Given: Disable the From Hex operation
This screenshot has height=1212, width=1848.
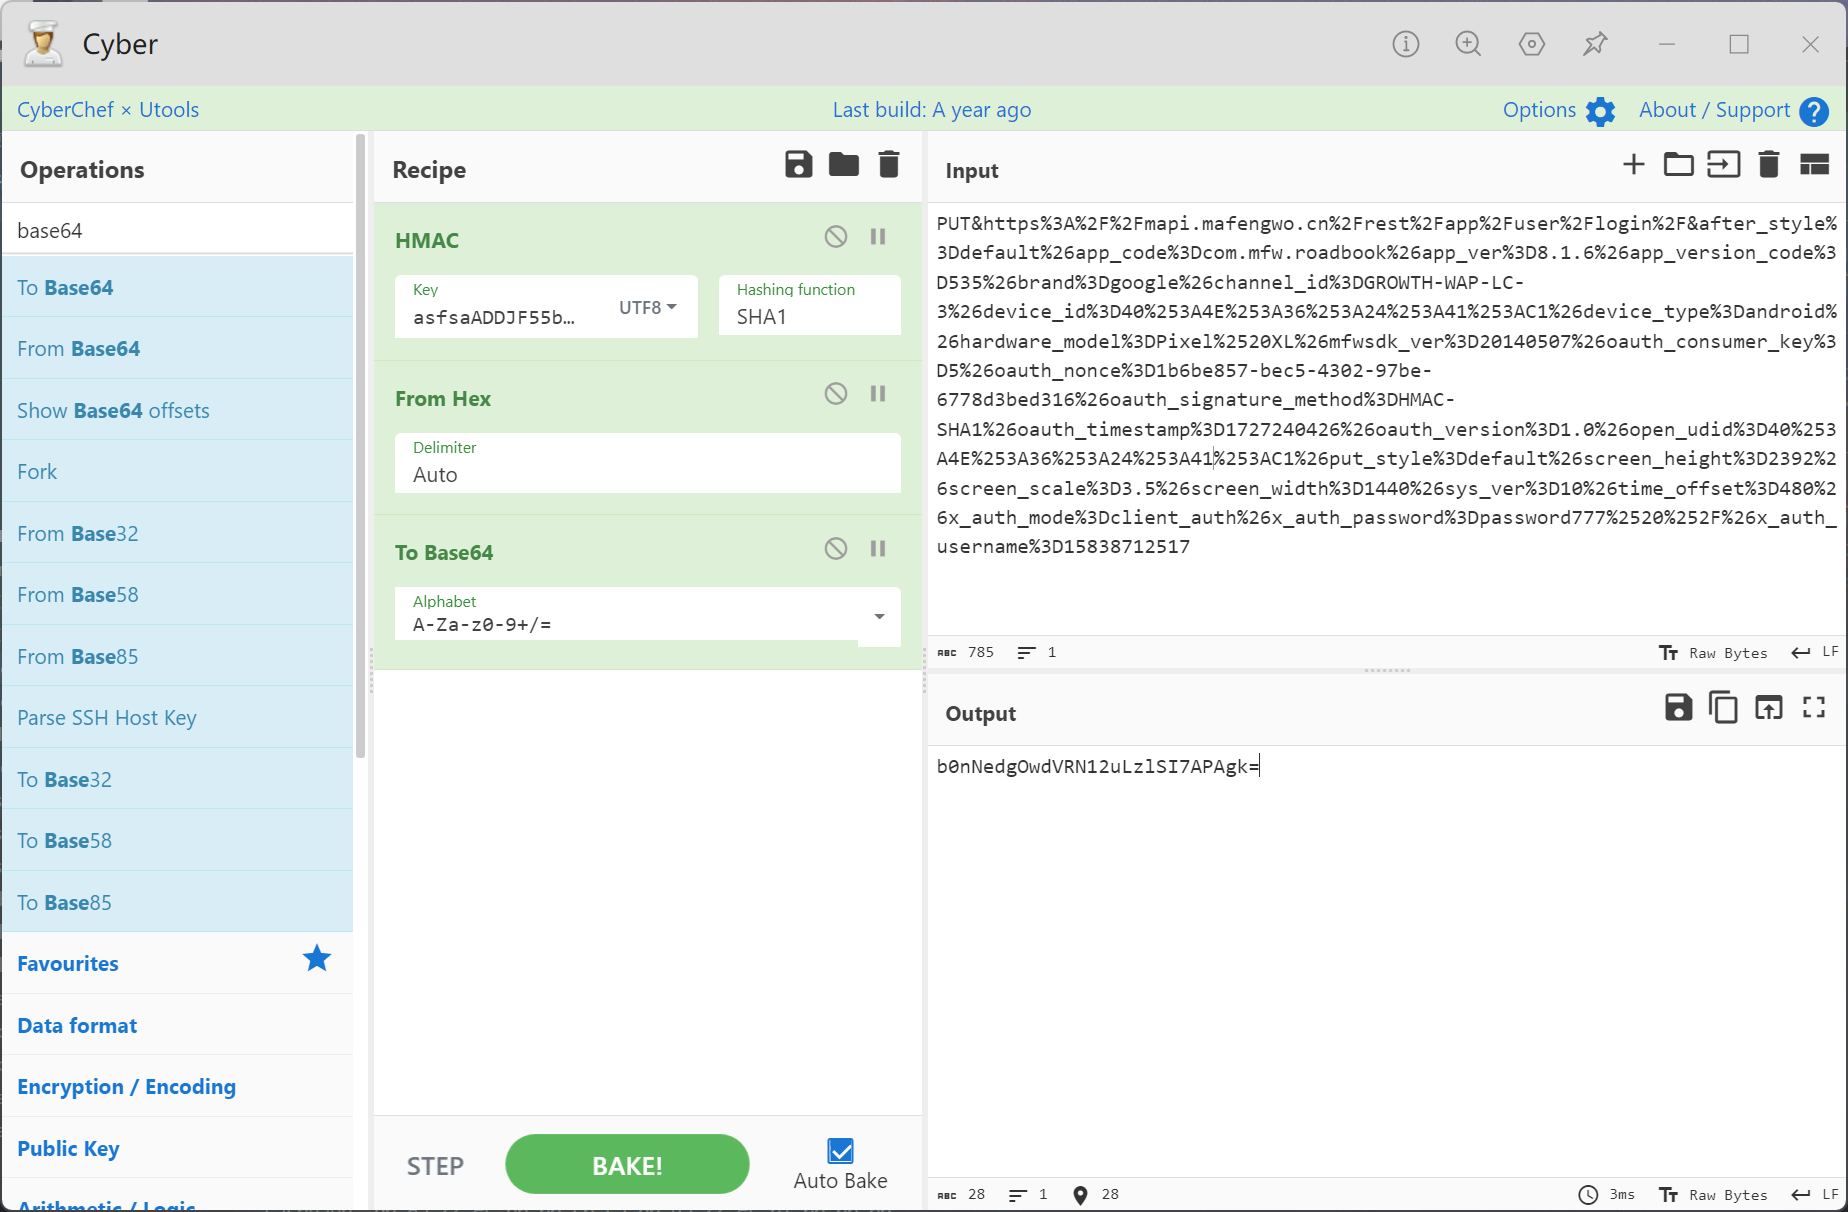Looking at the screenshot, I should 836,394.
